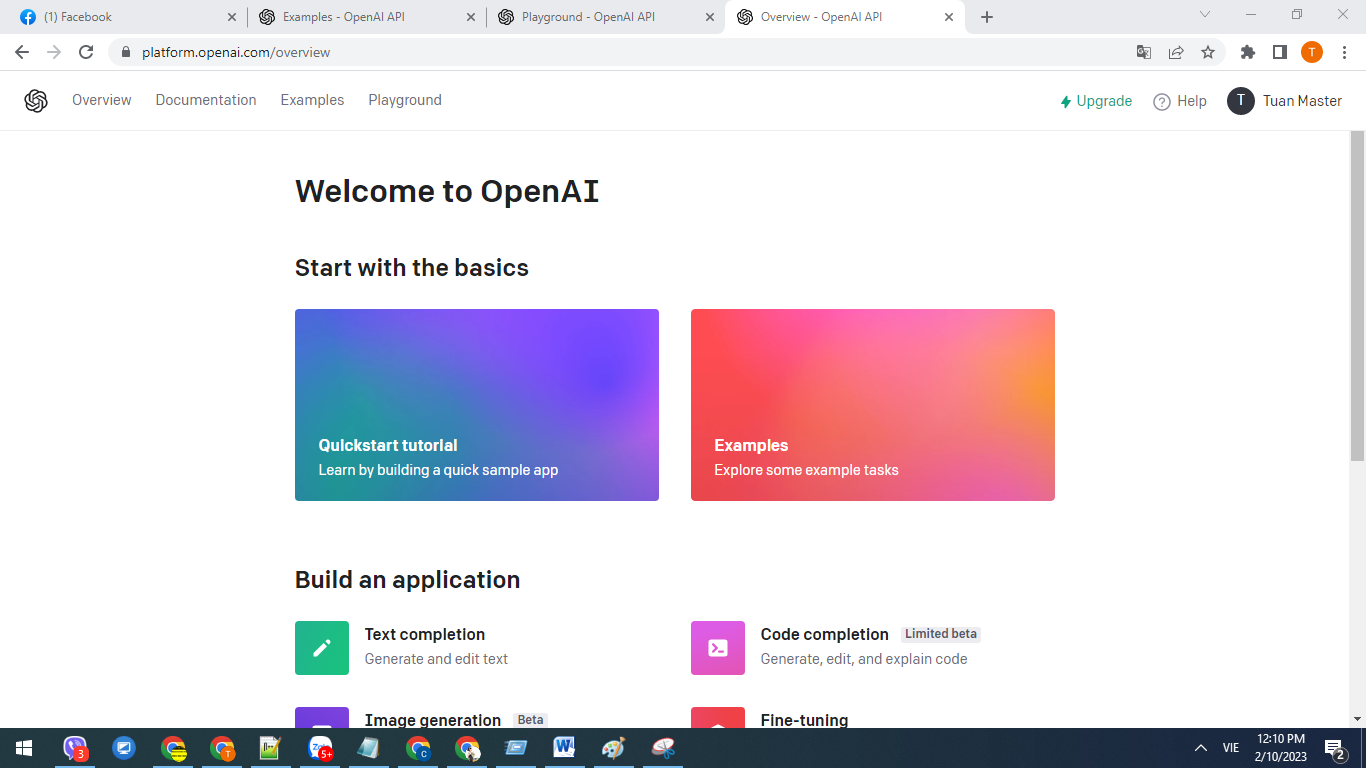This screenshot has height=768, width=1366.
Task: Close the Overview - OpenAI API tab
Action: click(x=949, y=17)
